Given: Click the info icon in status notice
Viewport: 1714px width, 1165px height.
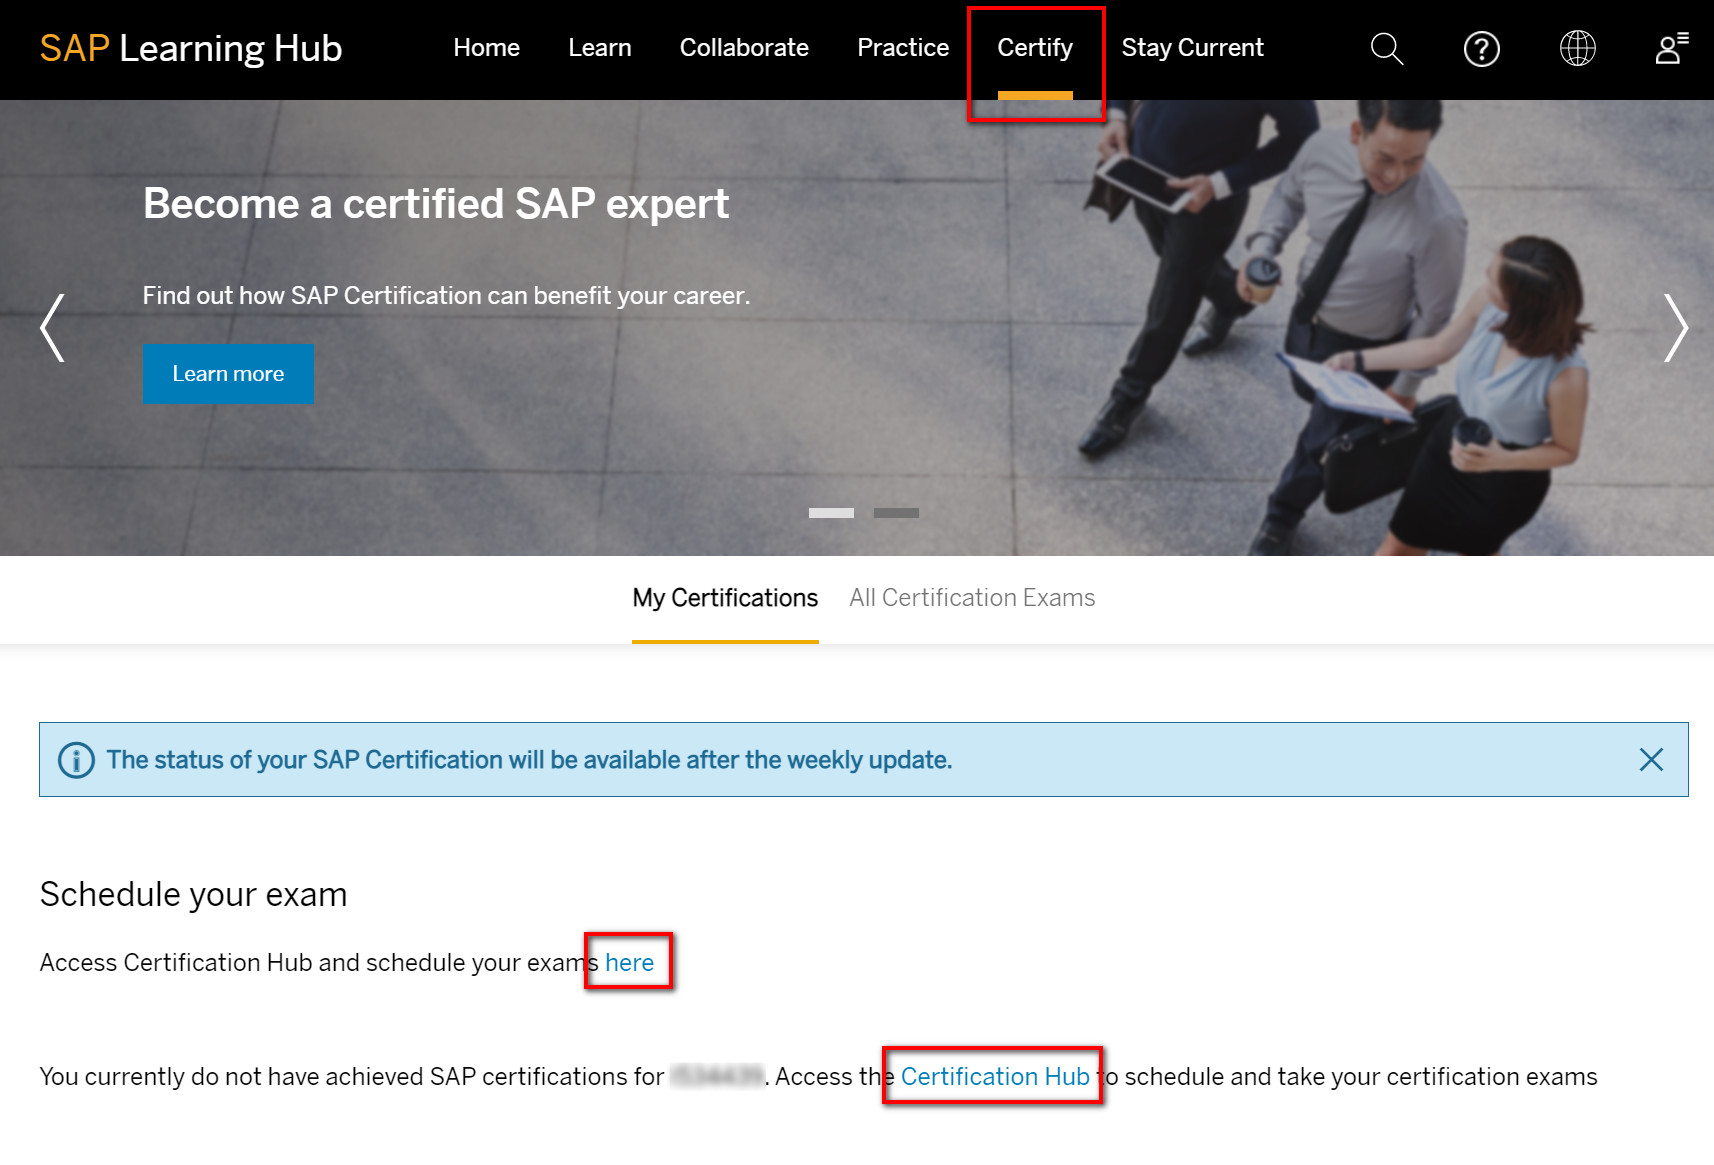Looking at the screenshot, I should 76,760.
